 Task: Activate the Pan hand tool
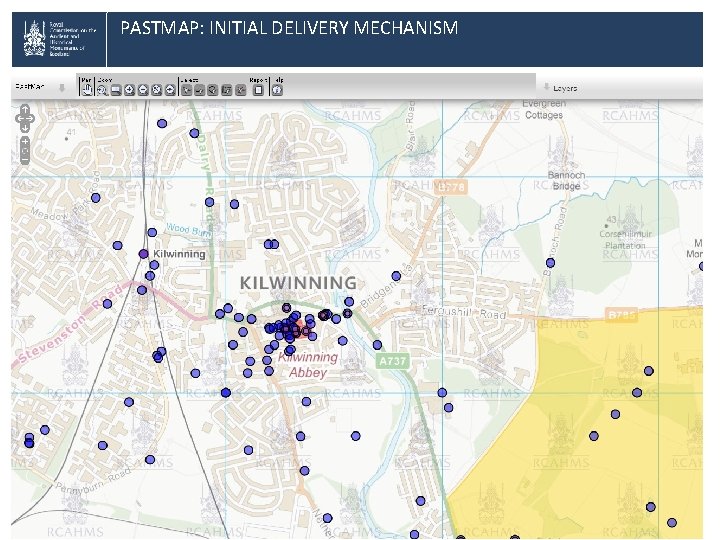click(86, 90)
